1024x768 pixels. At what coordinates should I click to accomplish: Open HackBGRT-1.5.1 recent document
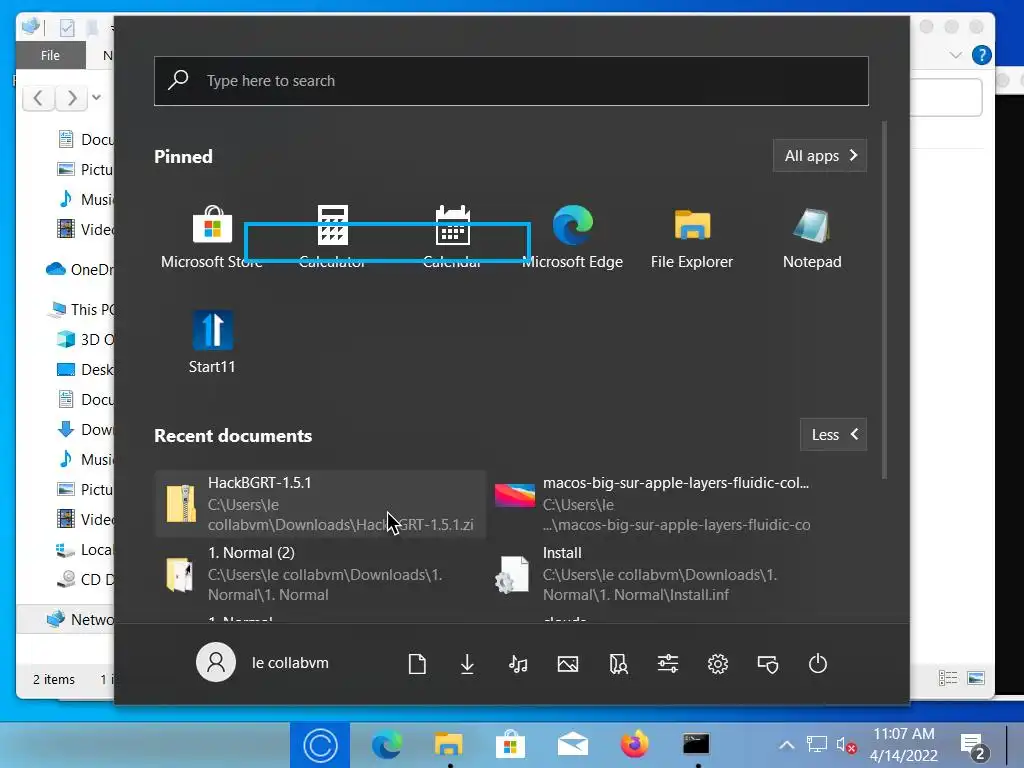coord(321,504)
